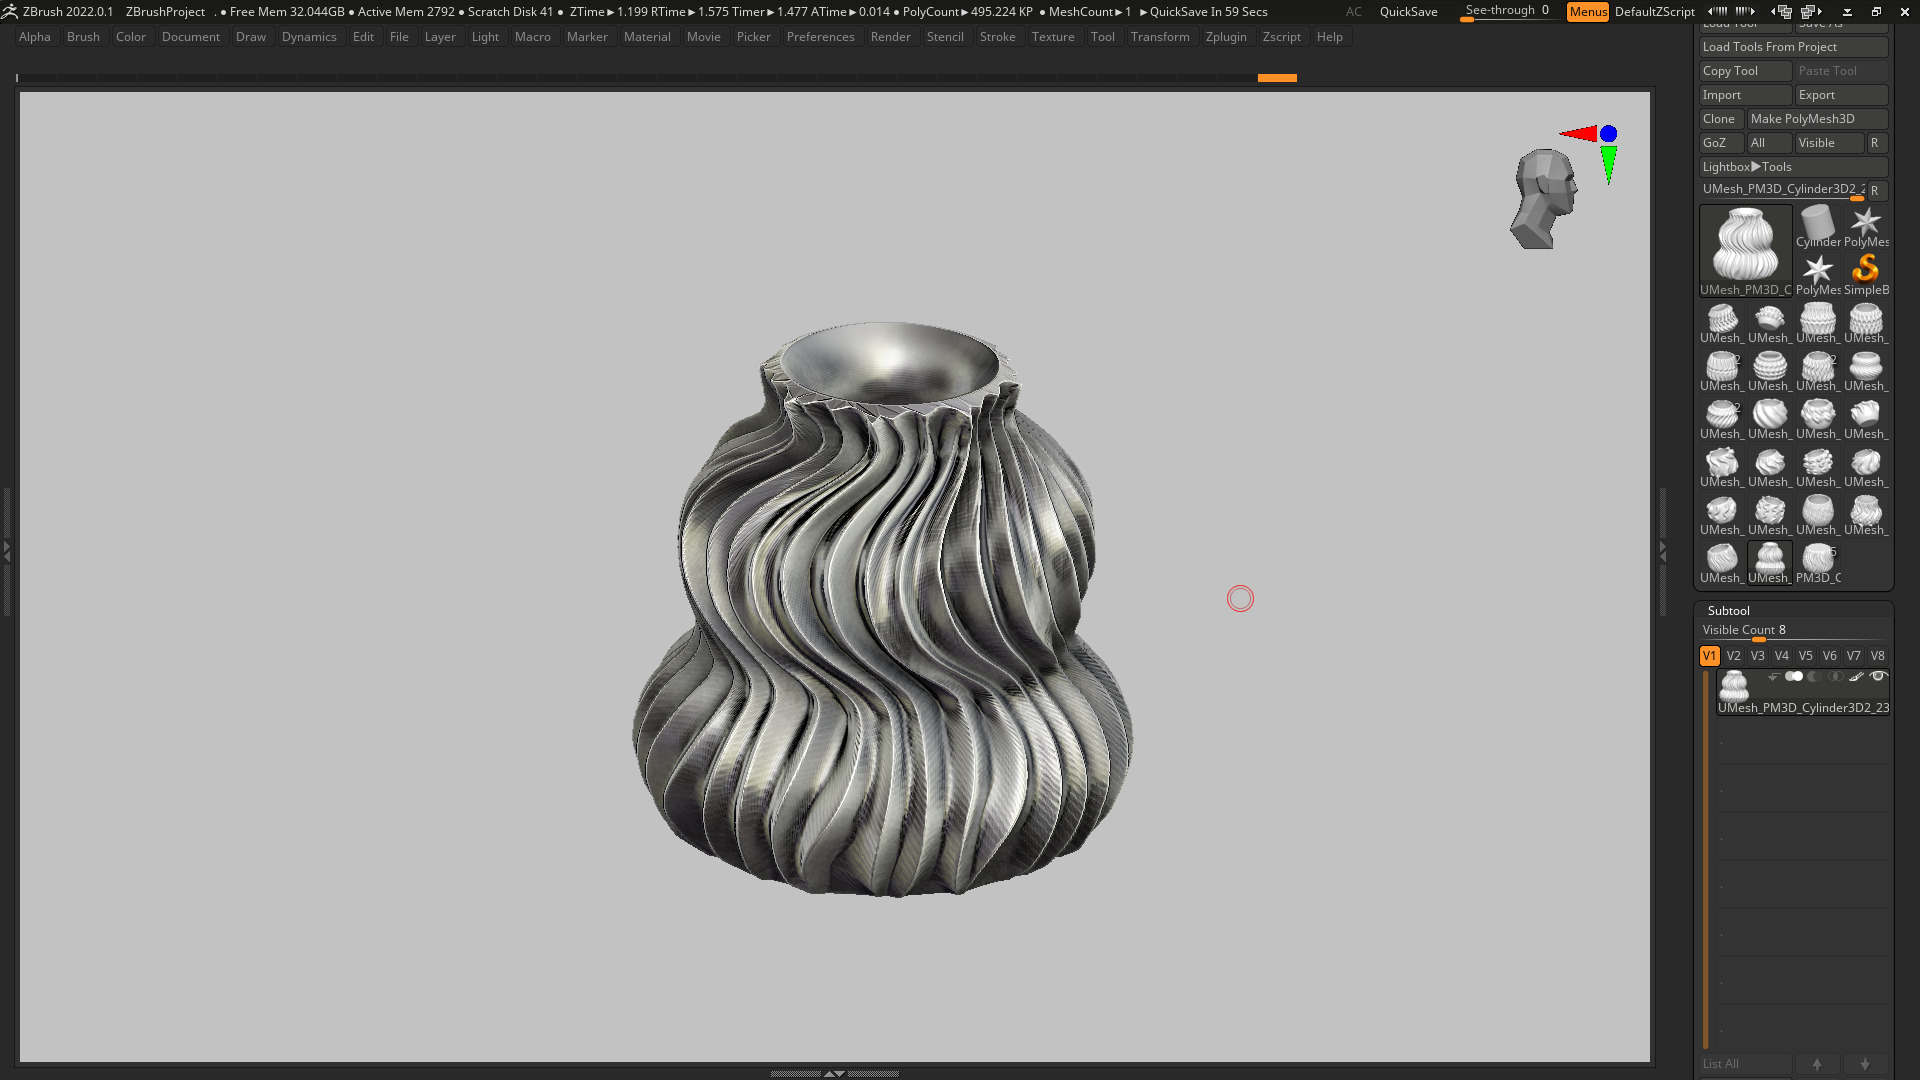This screenshot has height=1080, width=1920.
Task: Expand the bottom tray divider arrows
Action: 834,1073
